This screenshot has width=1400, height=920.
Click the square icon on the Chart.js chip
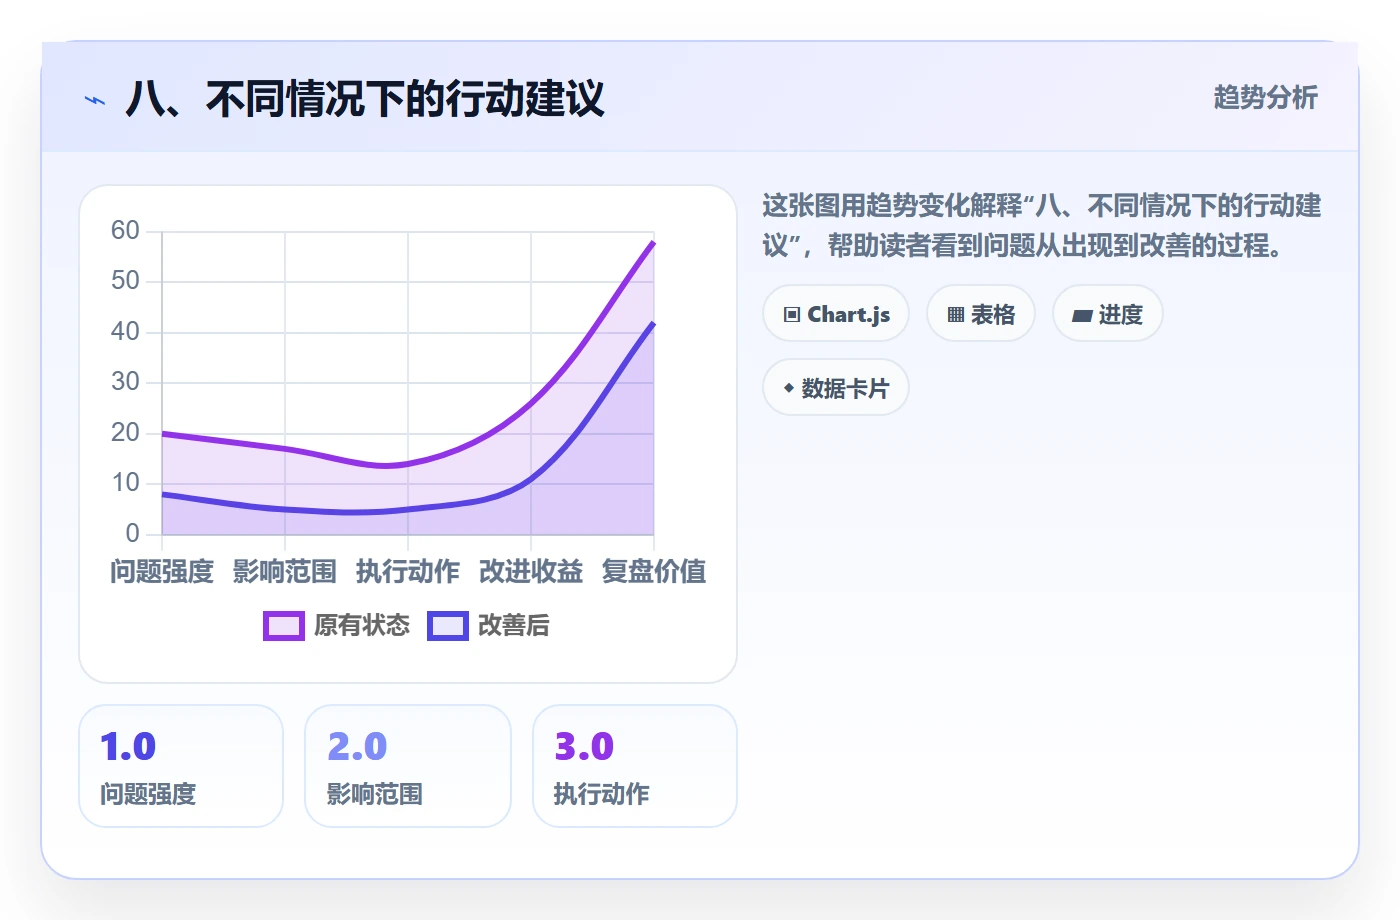[x=792, y=314]
